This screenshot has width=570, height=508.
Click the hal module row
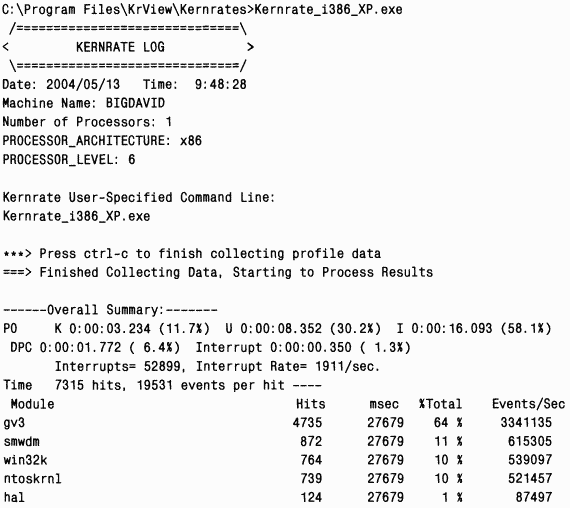pos(278,497)
